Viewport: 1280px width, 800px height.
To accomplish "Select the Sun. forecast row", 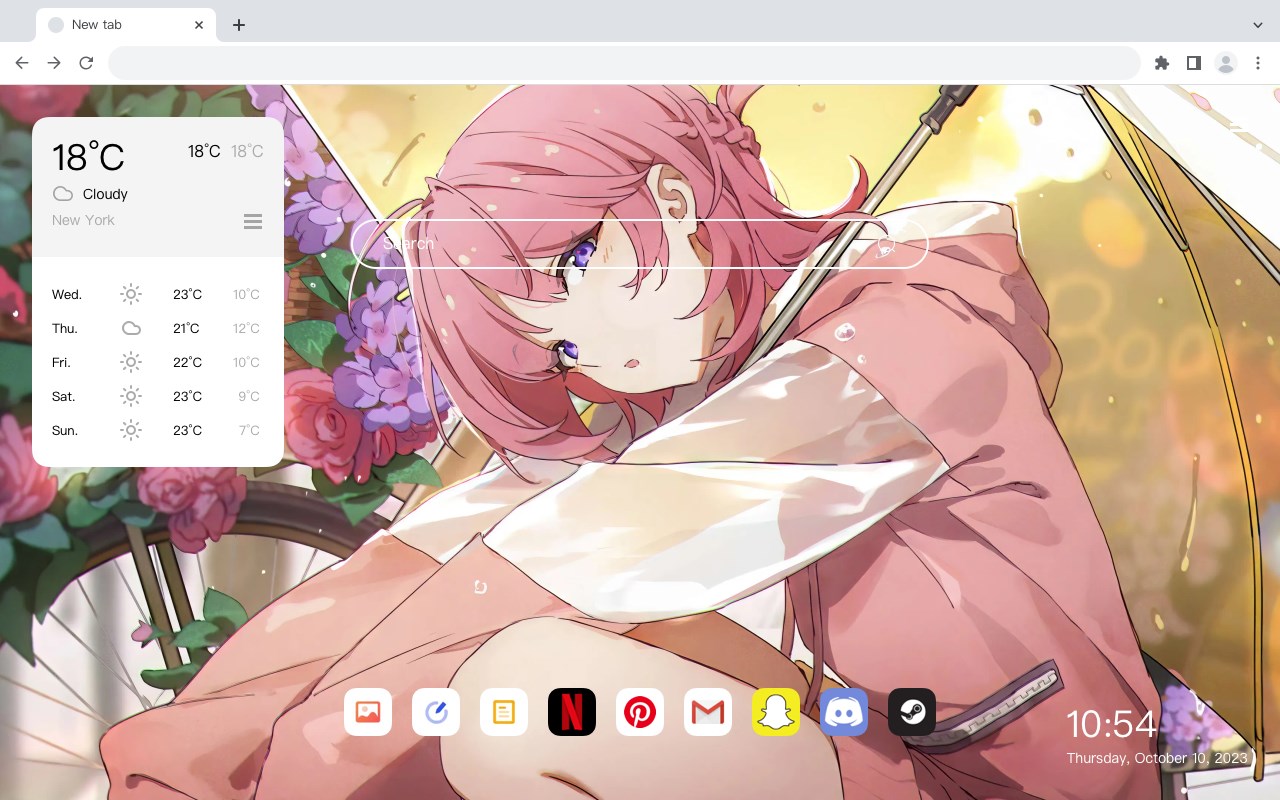I will point(157,430).
